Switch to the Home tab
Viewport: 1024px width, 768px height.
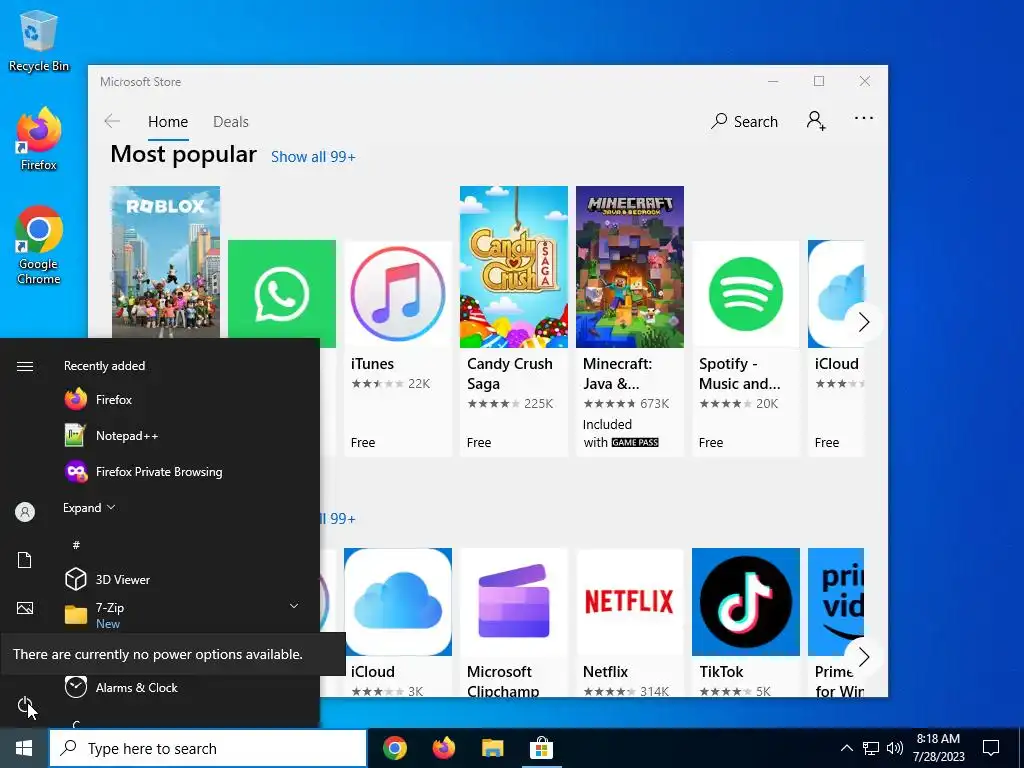pos(168,121)
